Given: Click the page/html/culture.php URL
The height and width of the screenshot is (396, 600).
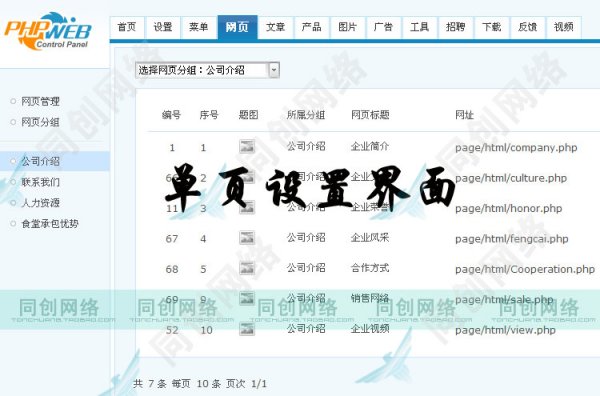Looking at the screenshot, I should pyautogui.click(x=511, y=178).
